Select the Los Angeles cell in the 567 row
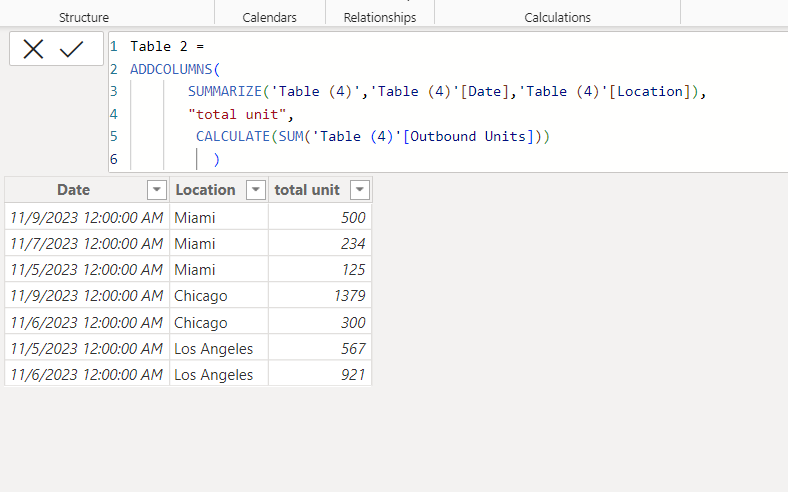The height and width of the screenshot is (492, 788). 219,348
